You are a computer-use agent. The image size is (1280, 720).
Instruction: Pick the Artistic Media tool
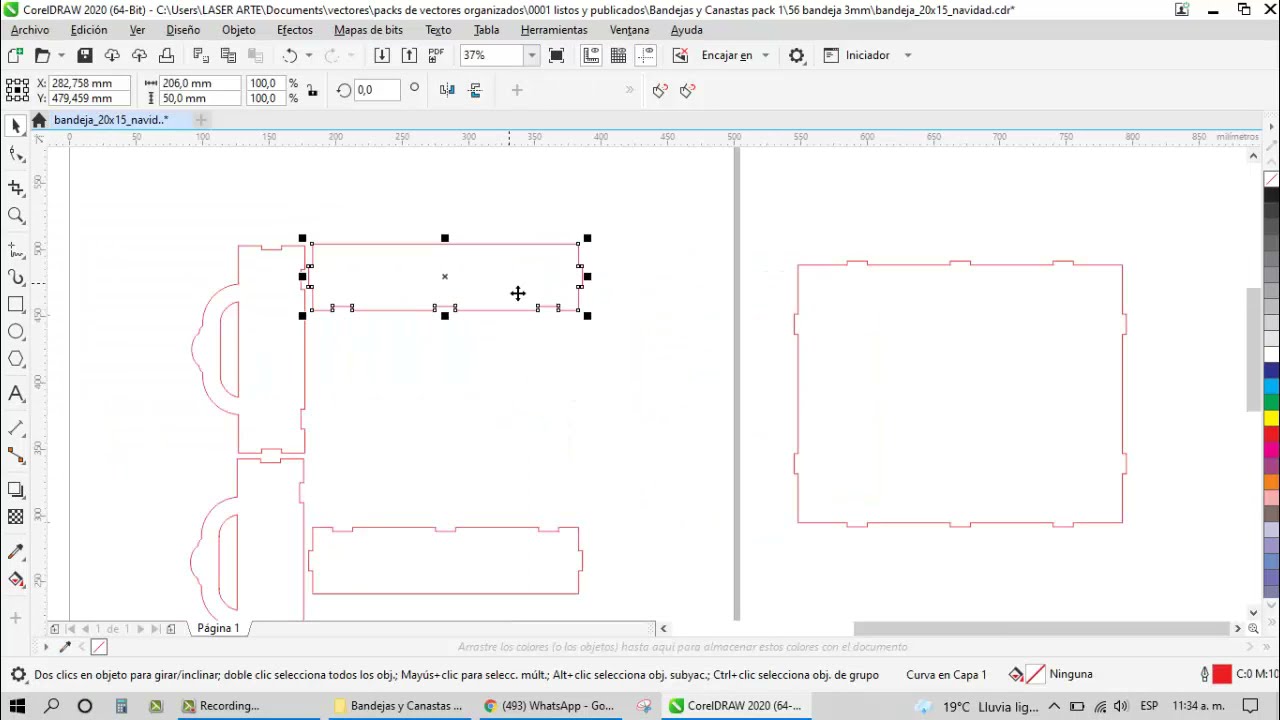click(16, 277)
